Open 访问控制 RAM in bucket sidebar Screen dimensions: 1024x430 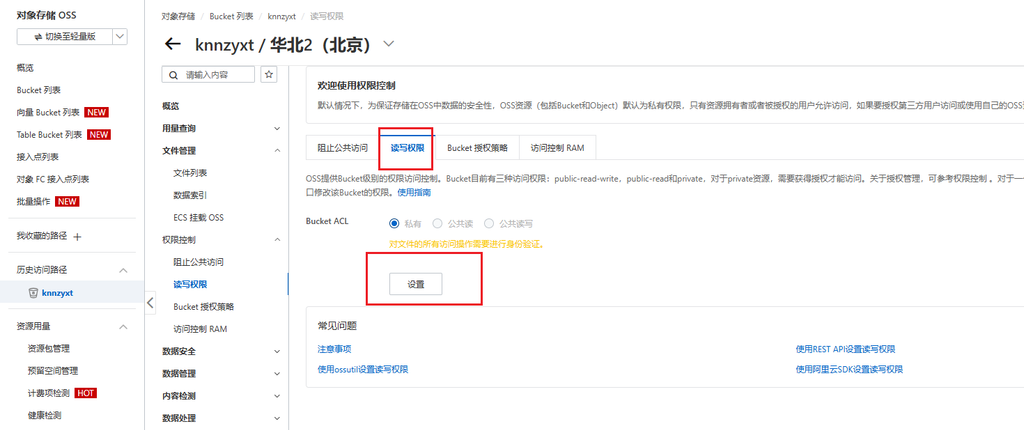(200, 329)
